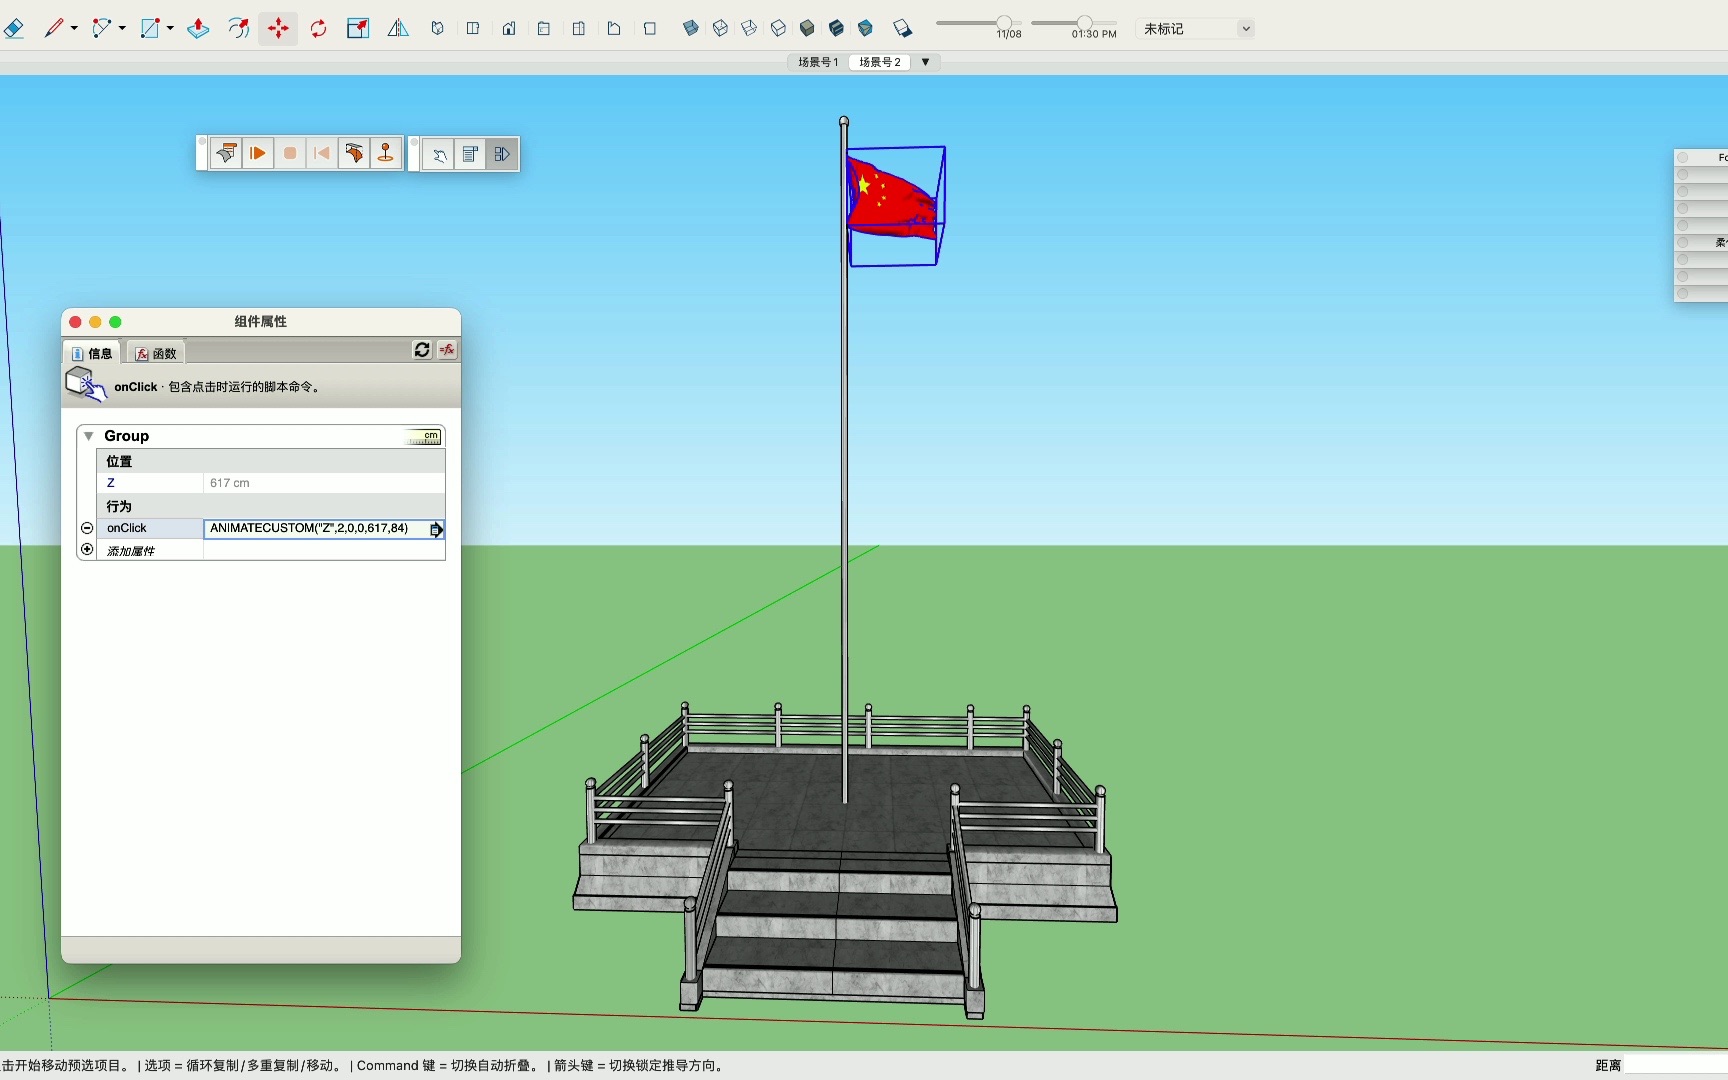Start the simulation play button

[x=258, y=154]
